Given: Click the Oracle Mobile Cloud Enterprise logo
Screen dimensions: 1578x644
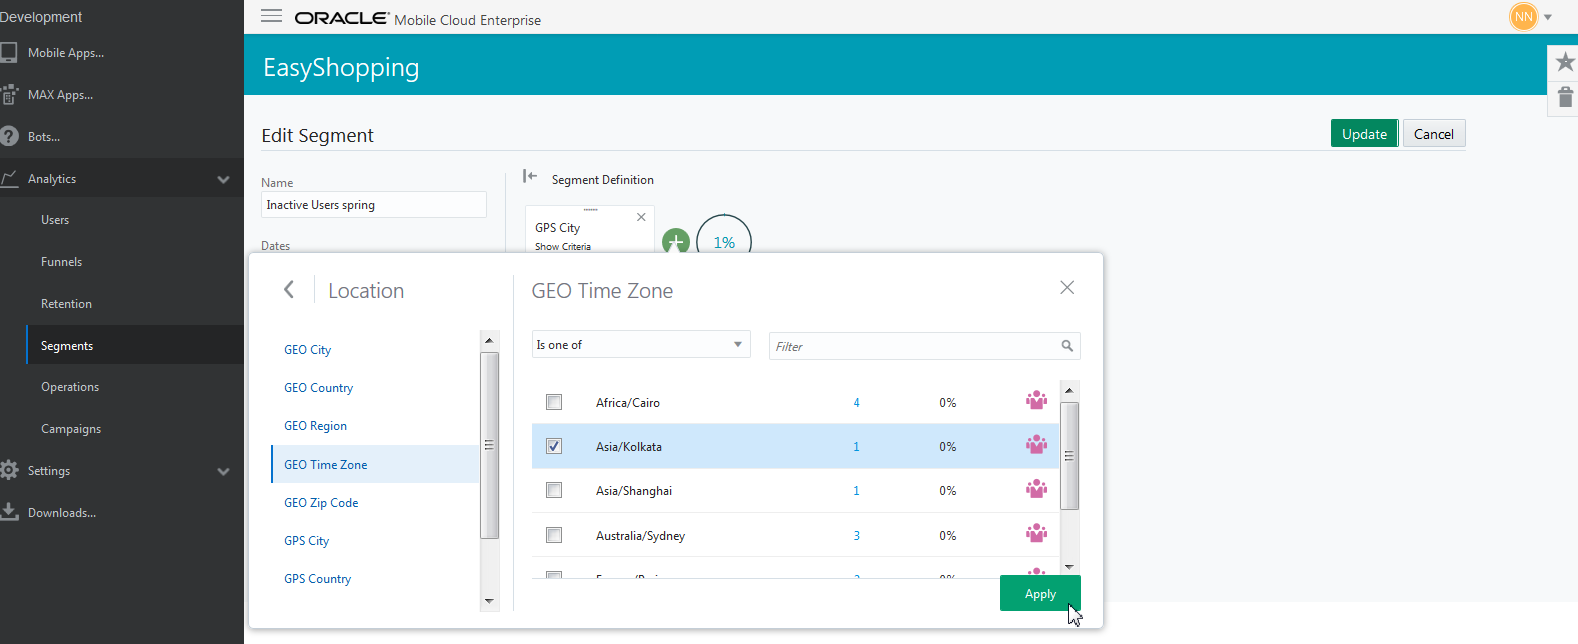Looking at the screenshot, I should coord(417,18).
